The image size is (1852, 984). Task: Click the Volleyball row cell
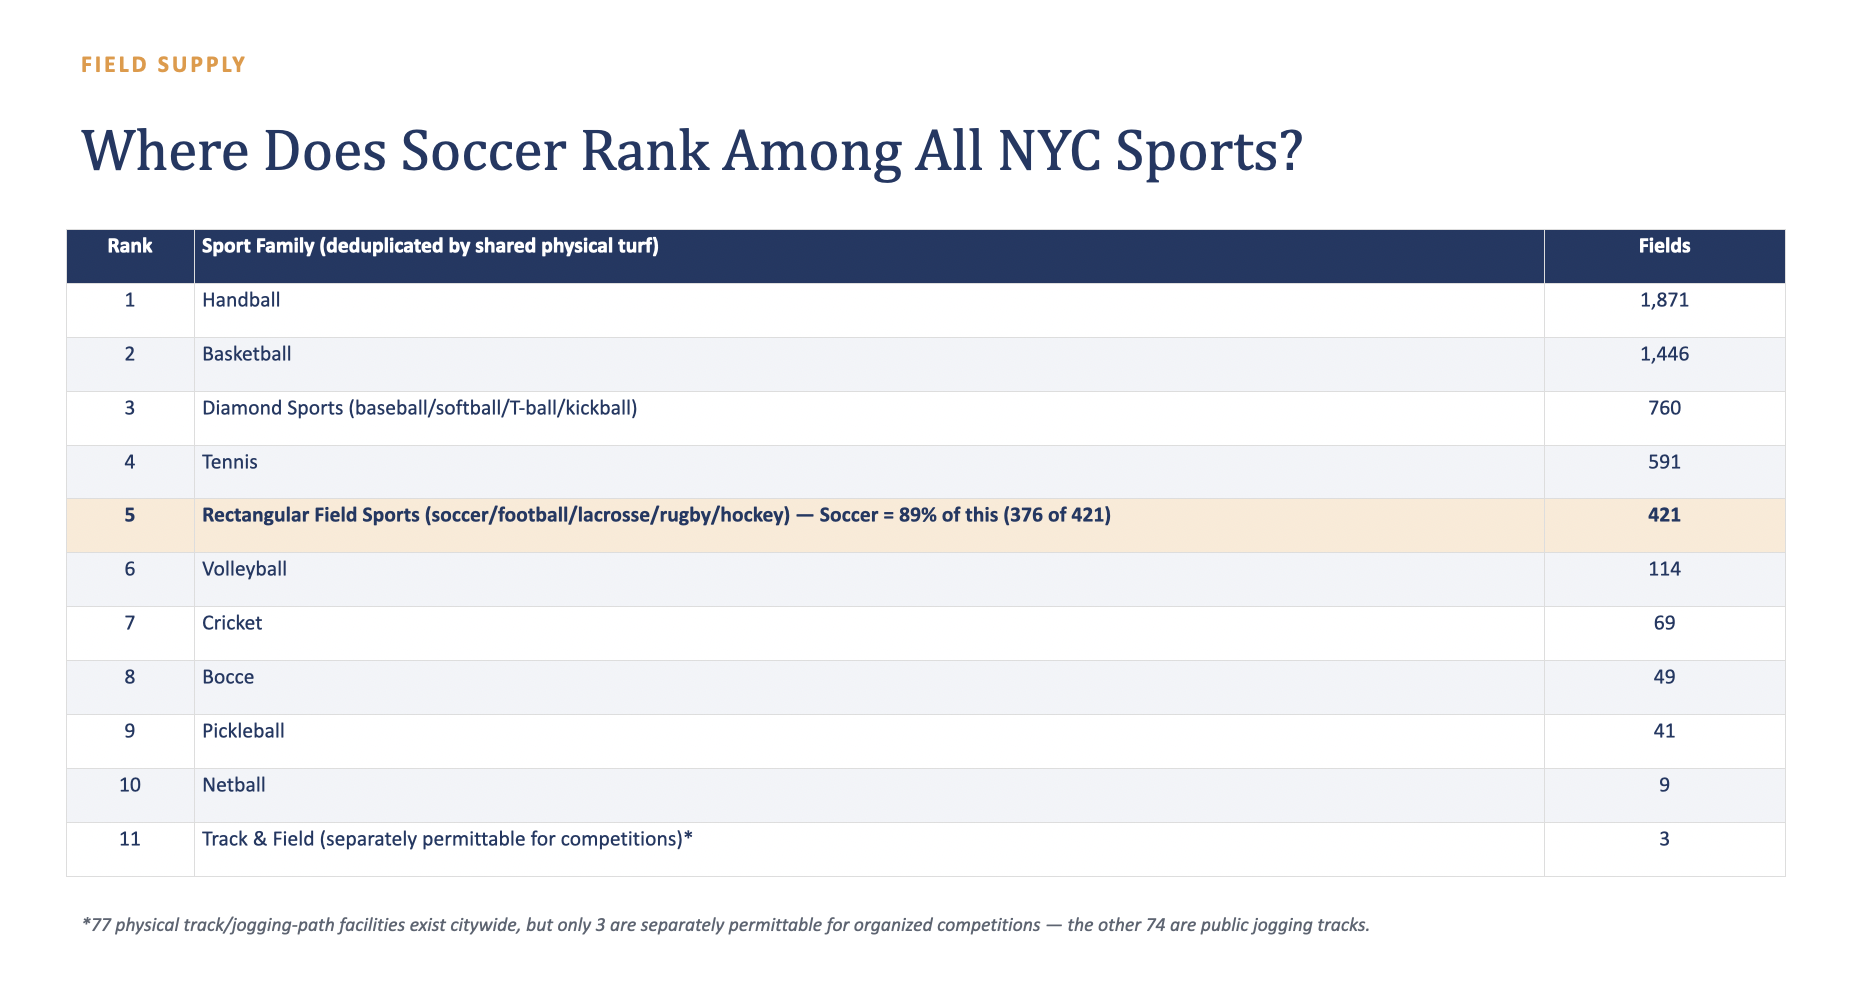[x=869, y=580]
